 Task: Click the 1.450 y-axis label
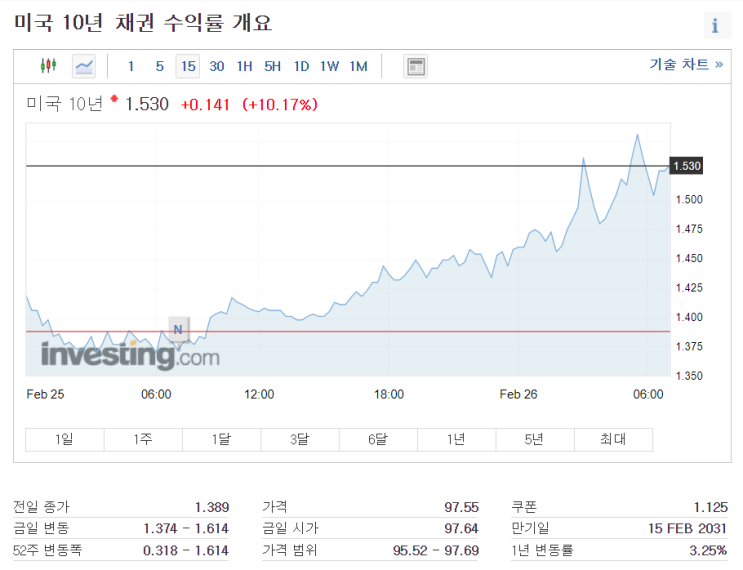coord(689,258)
